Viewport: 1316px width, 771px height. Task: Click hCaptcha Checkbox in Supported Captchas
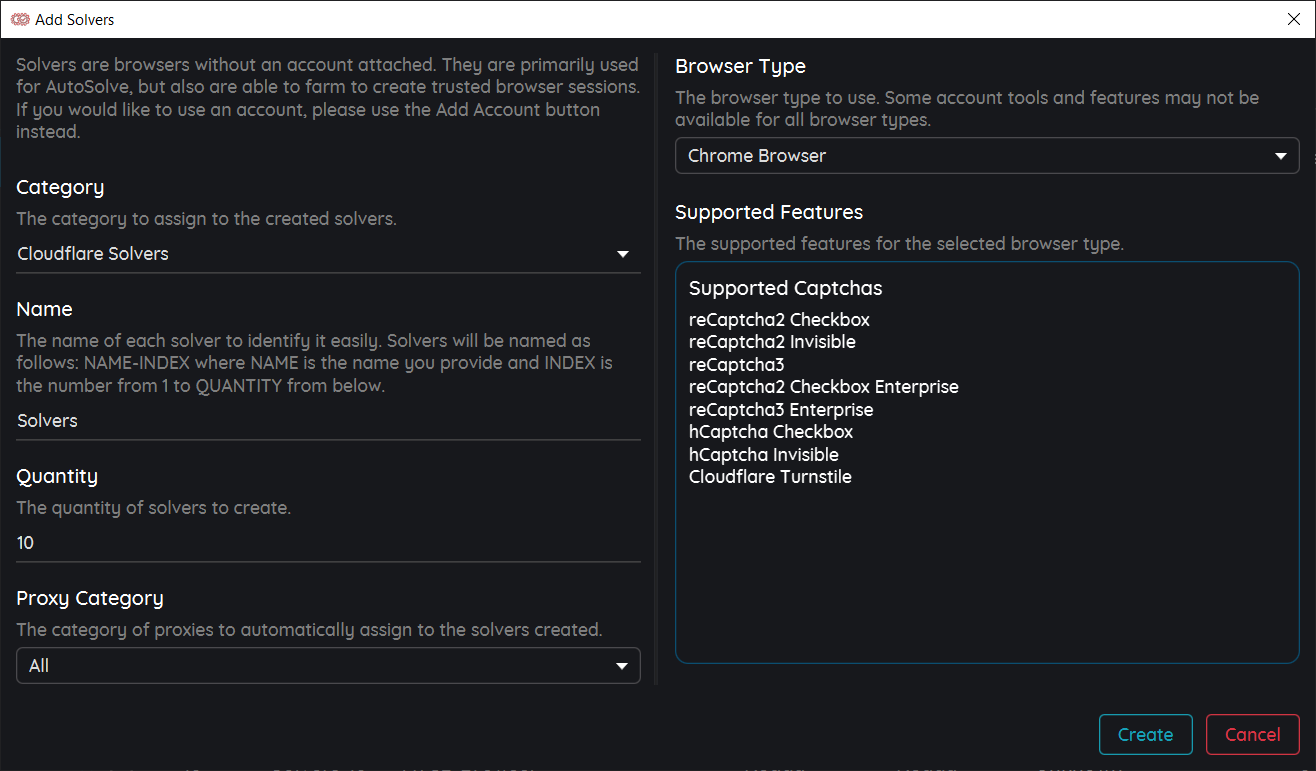coord(771,431)
